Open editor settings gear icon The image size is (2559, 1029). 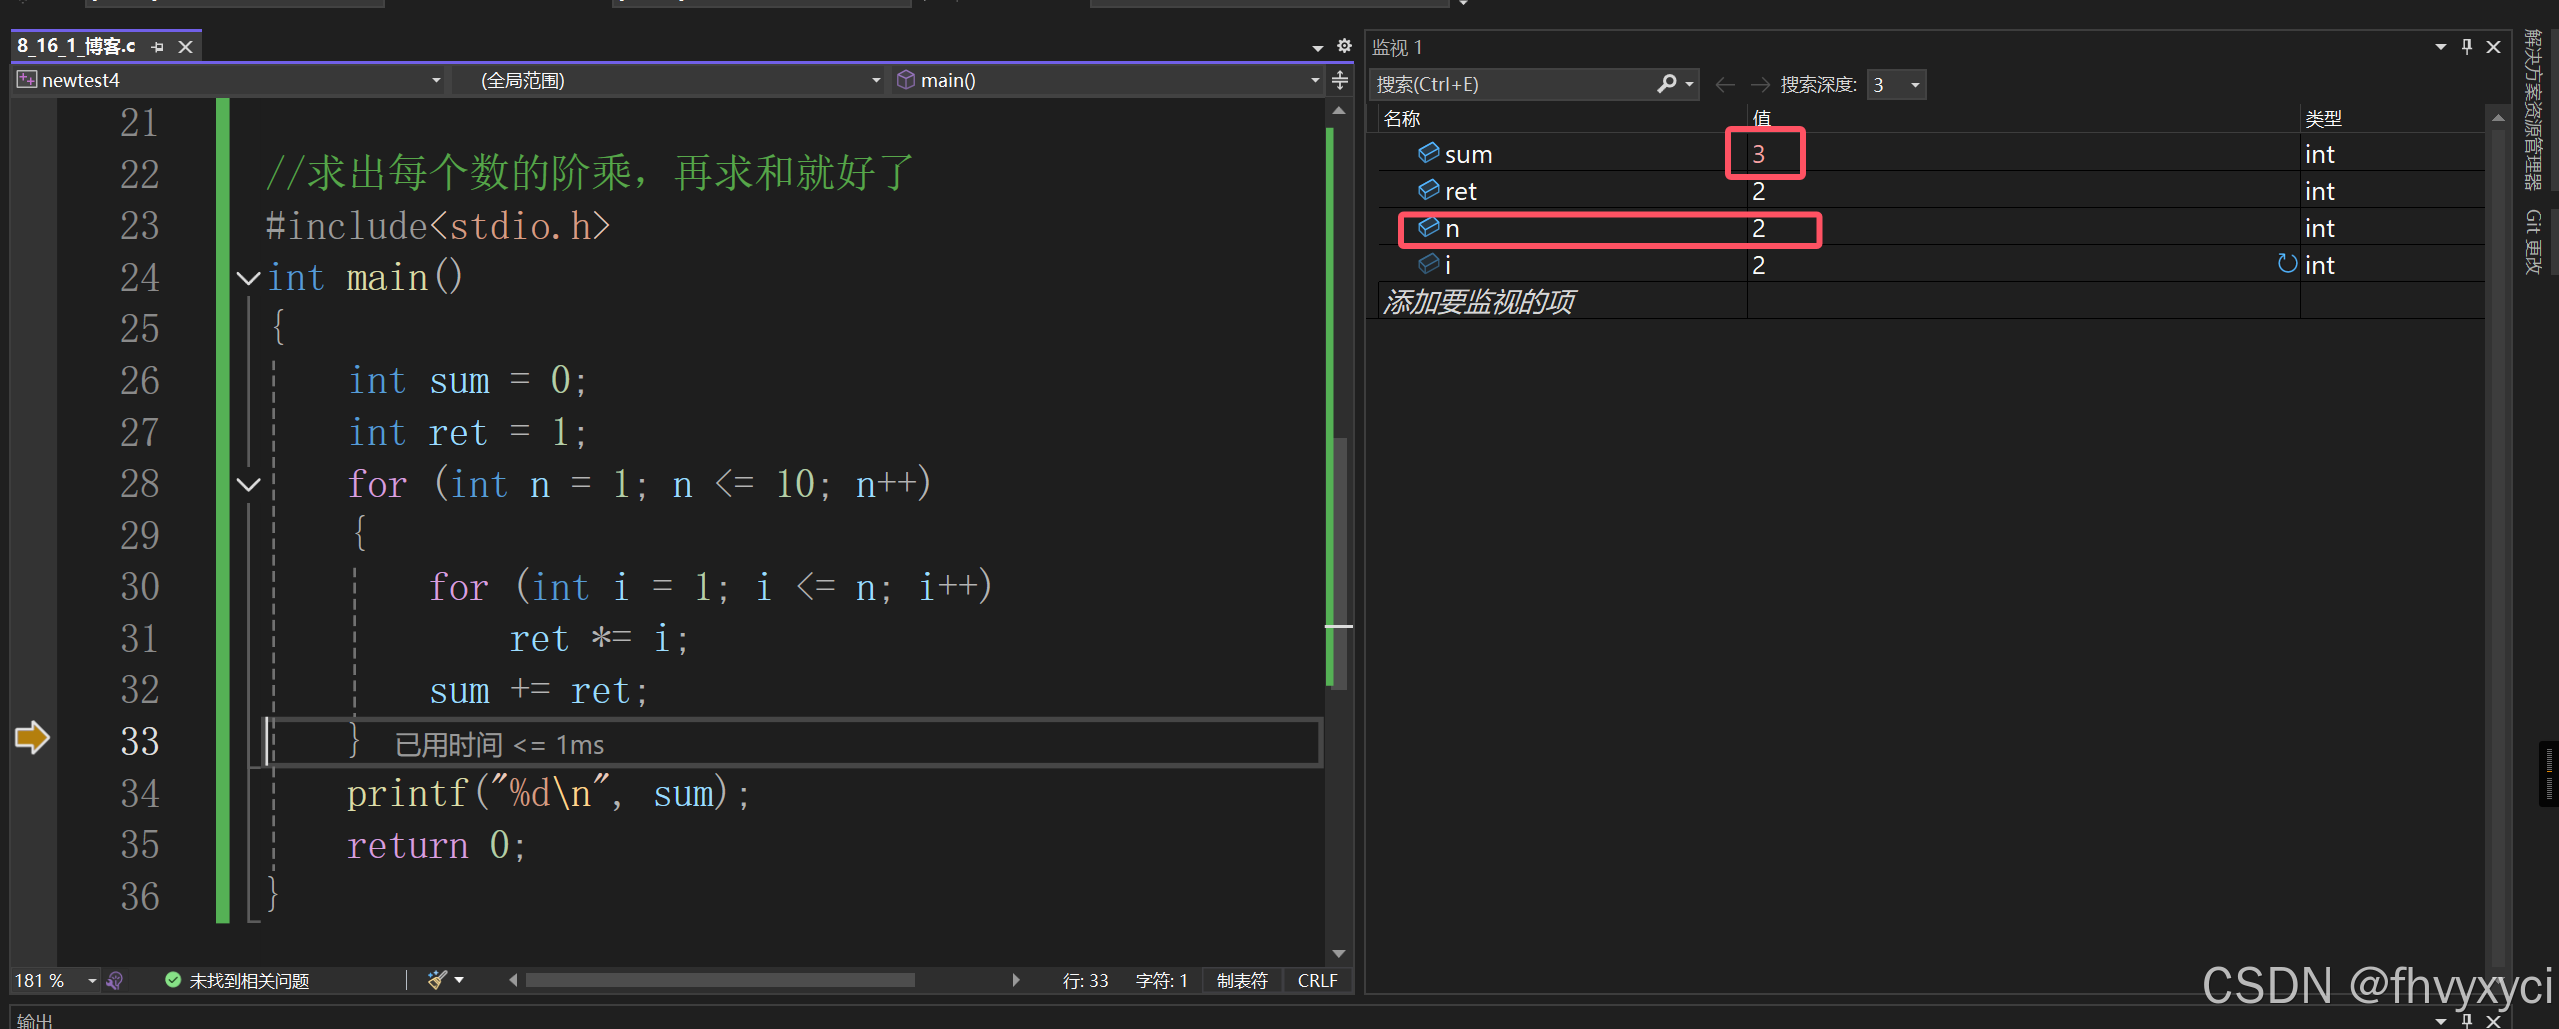coord(1344,46)
